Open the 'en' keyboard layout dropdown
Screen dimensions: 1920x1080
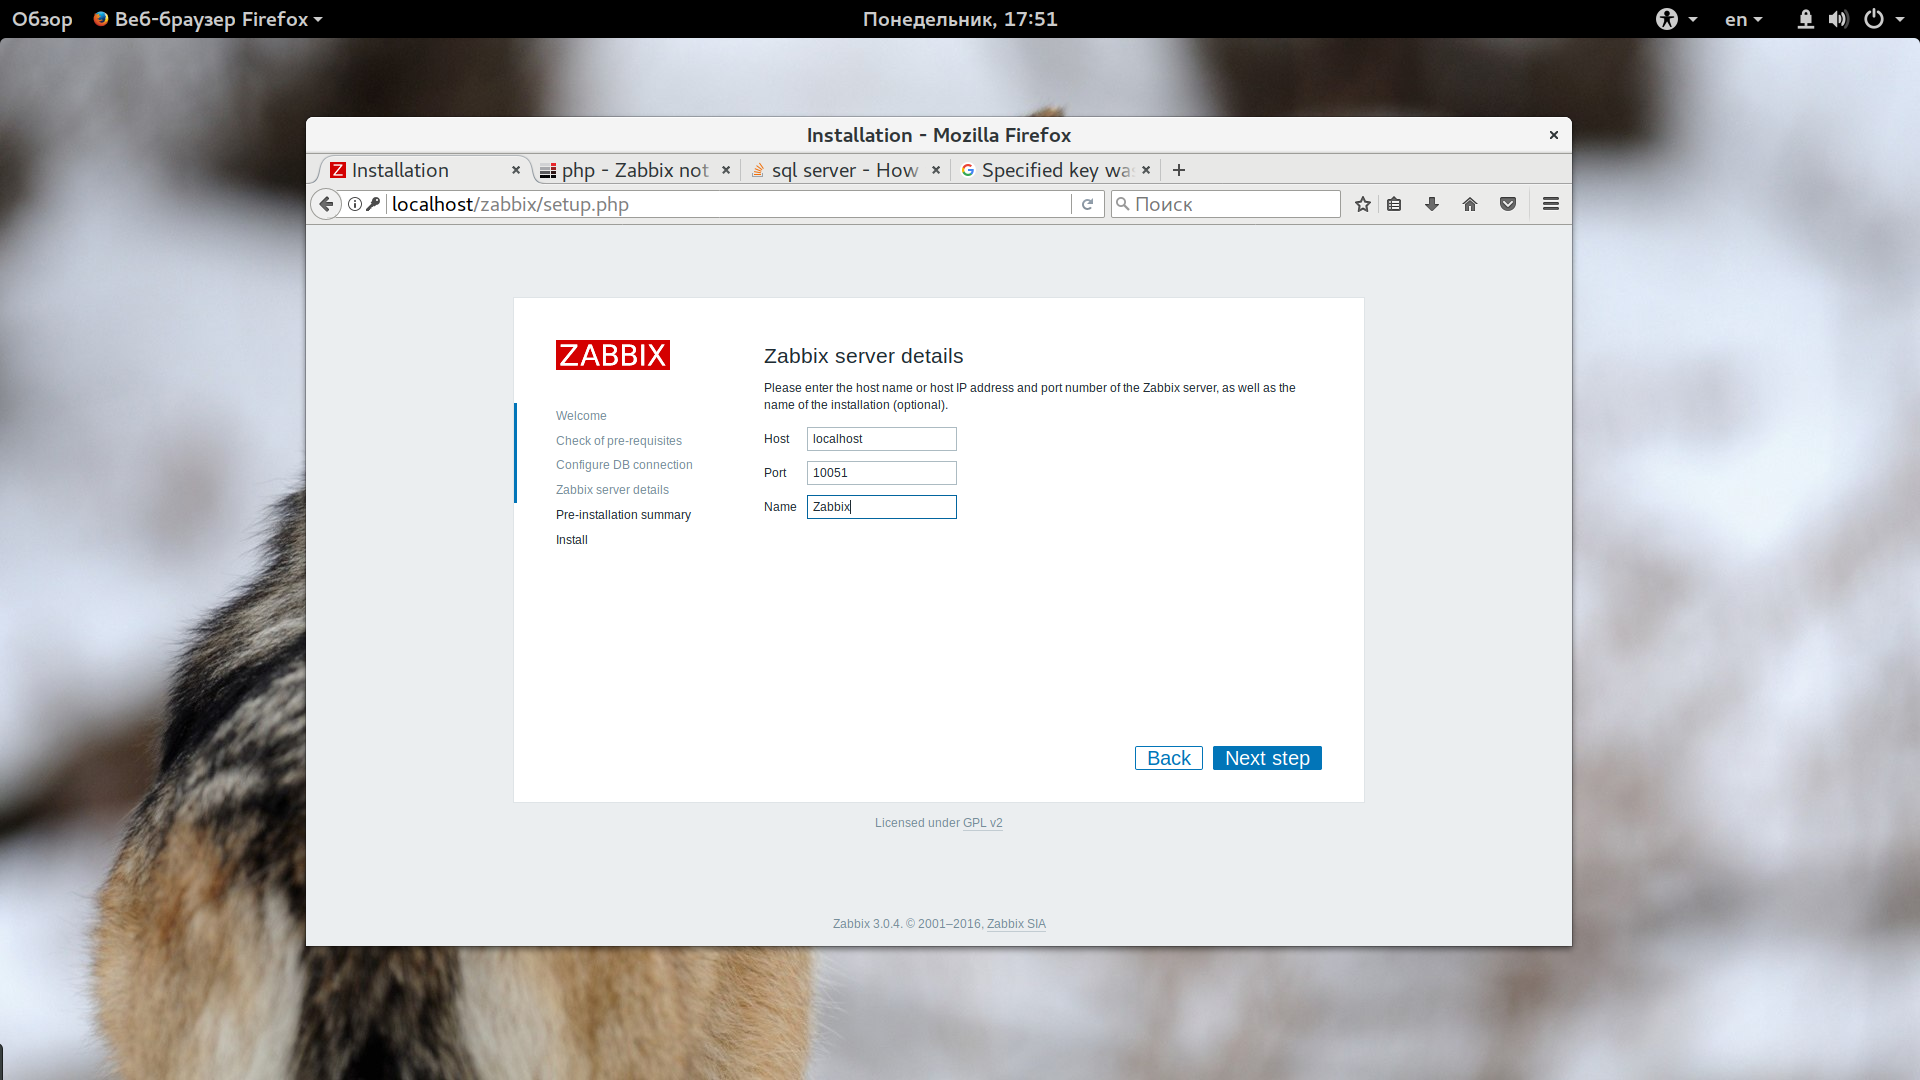click(x=1744, y=19)
